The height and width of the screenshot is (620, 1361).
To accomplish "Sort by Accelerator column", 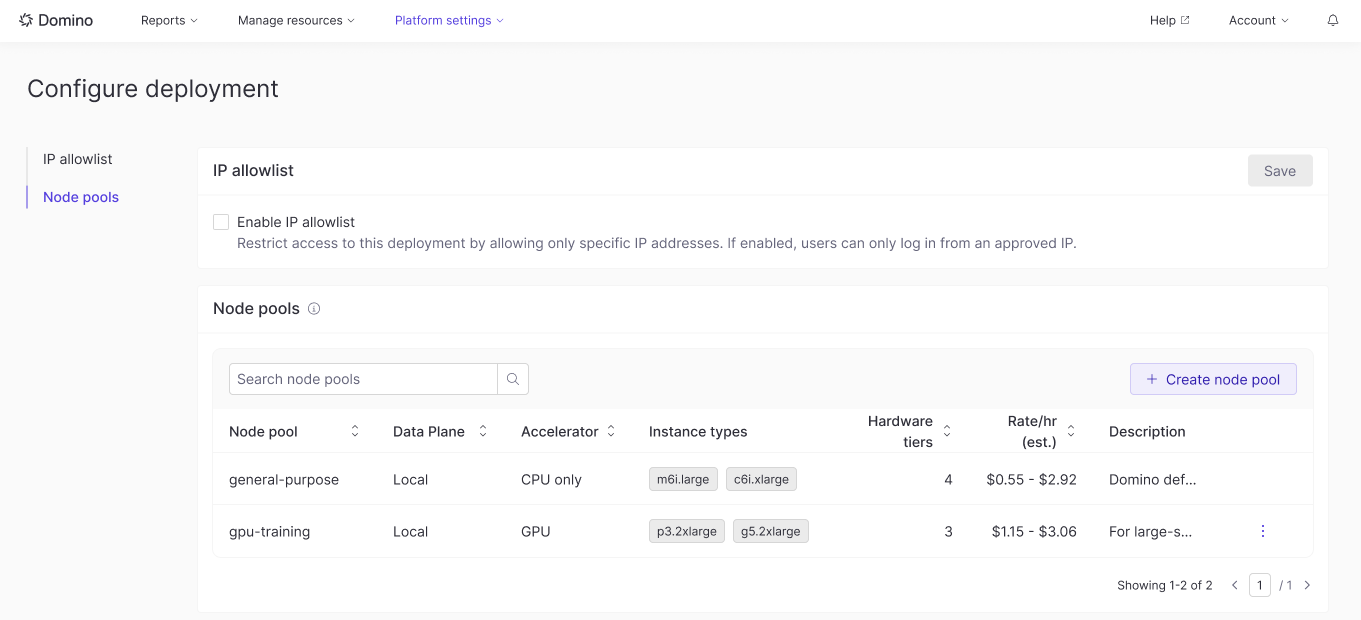I will pyautogui.click(x=611, y=431).
